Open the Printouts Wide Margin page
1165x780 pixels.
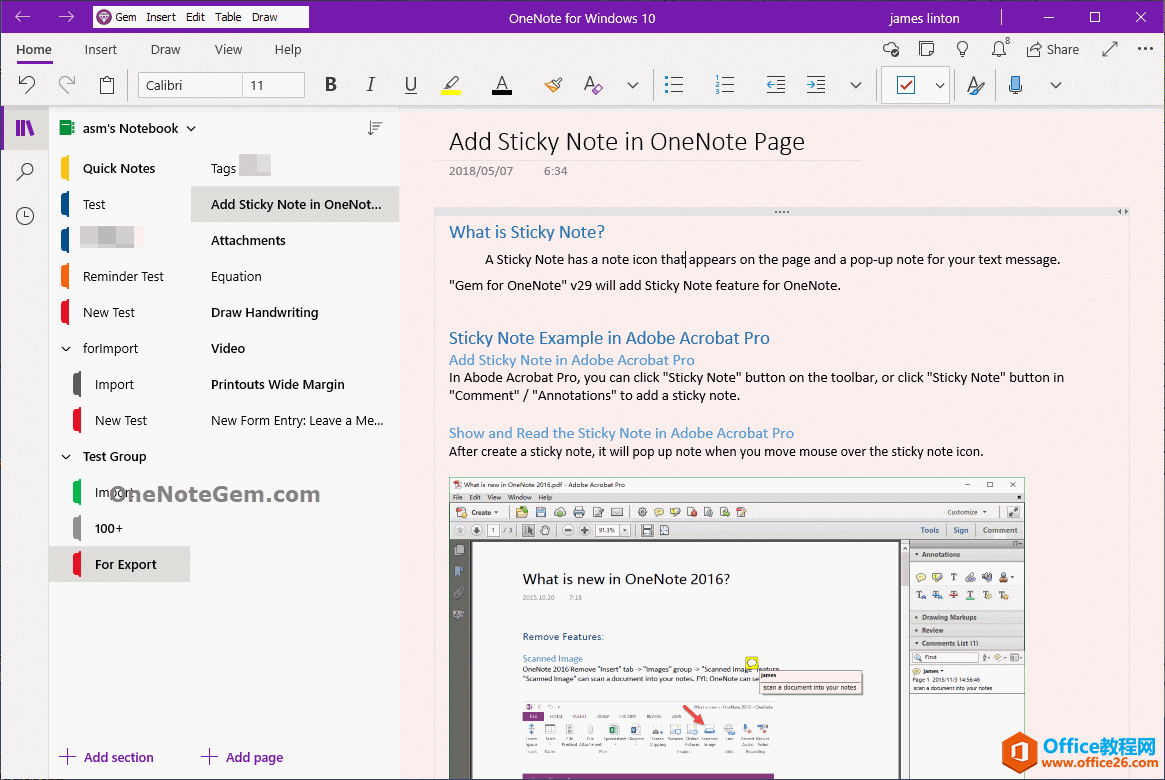pos(295,385)
